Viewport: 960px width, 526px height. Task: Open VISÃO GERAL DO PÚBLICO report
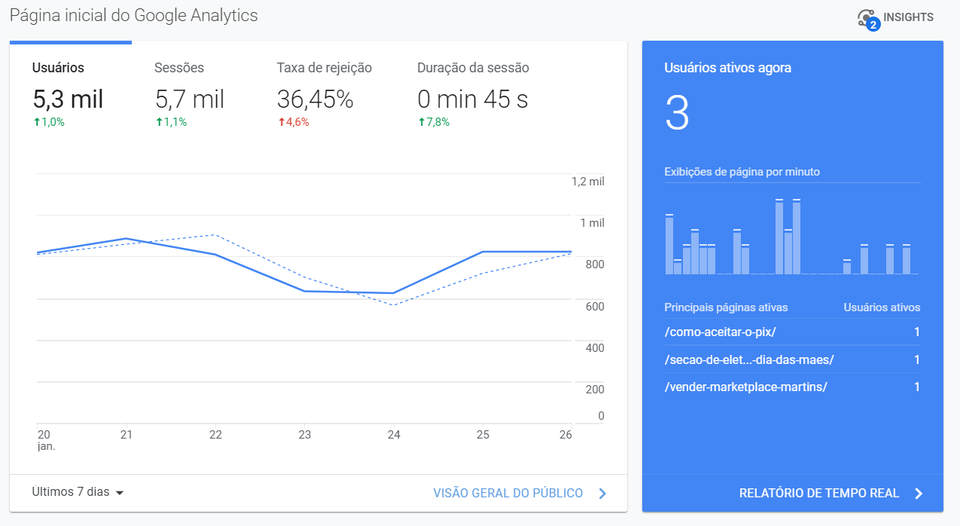[x=508, y=493]
